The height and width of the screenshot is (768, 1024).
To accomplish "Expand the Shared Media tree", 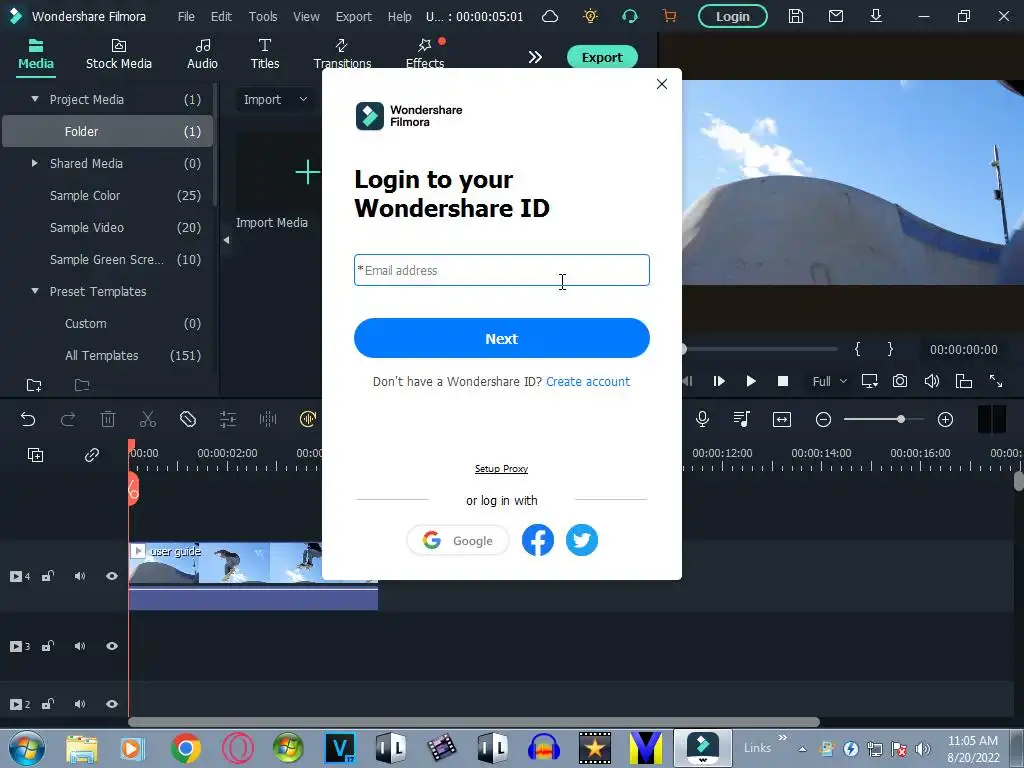I will pyautogui.click(x=35, y=163).
